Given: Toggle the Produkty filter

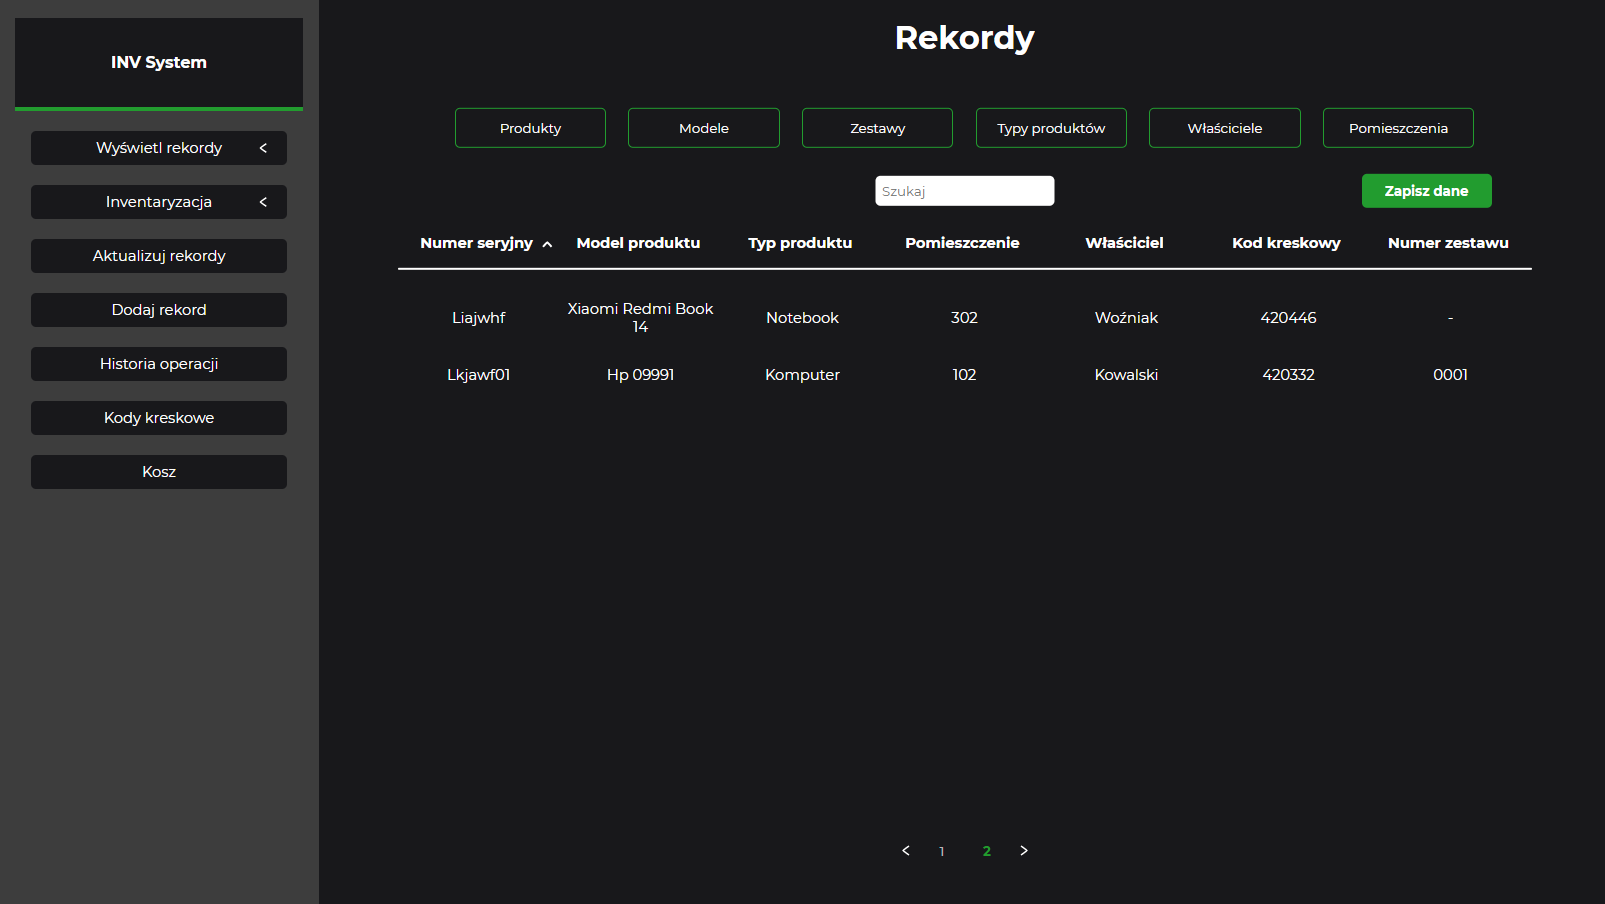Looking at the screenshot, I should 530,127.
